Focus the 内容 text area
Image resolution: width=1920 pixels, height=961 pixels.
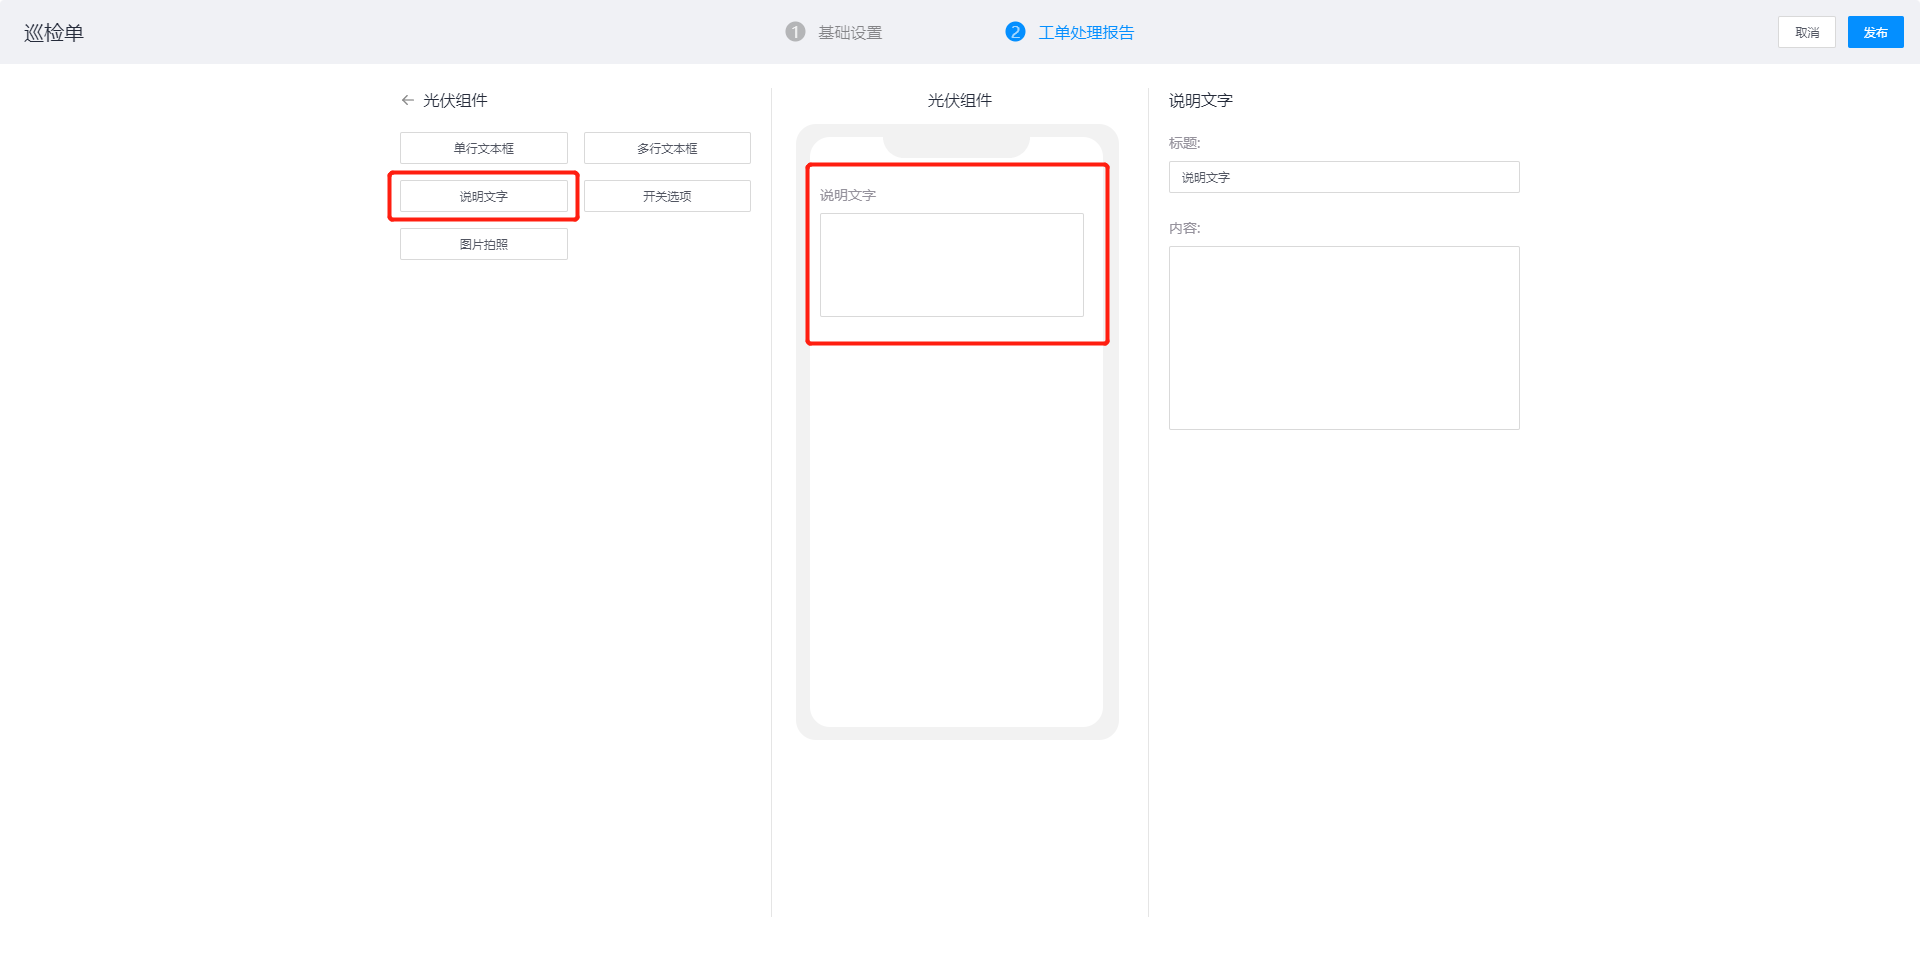1343,338
